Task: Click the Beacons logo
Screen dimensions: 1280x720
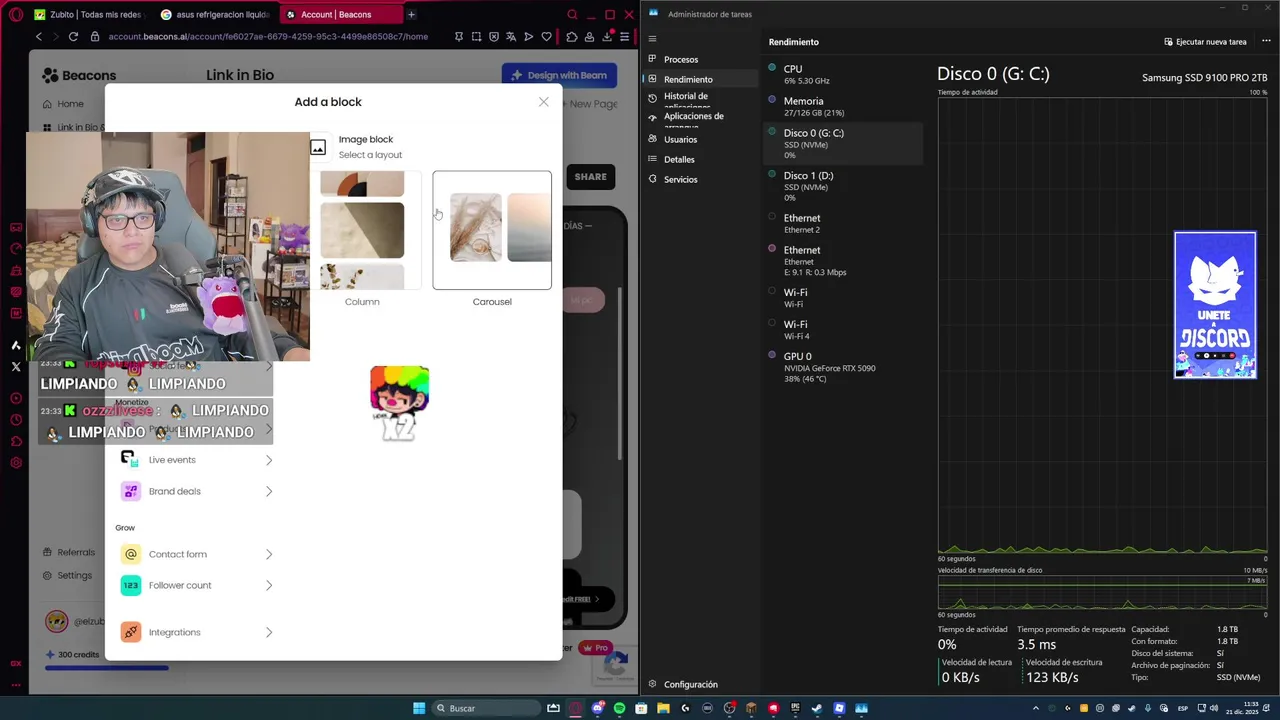Action: pyautogui.click(x=79, y=75)
